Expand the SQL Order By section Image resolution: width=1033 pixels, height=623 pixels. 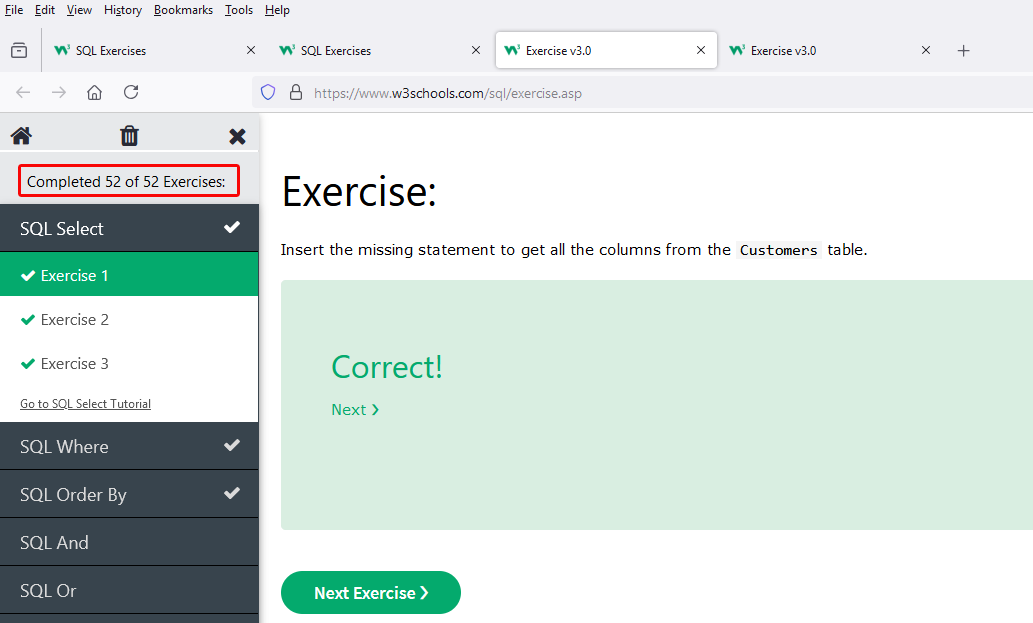[x=129, y=495]
